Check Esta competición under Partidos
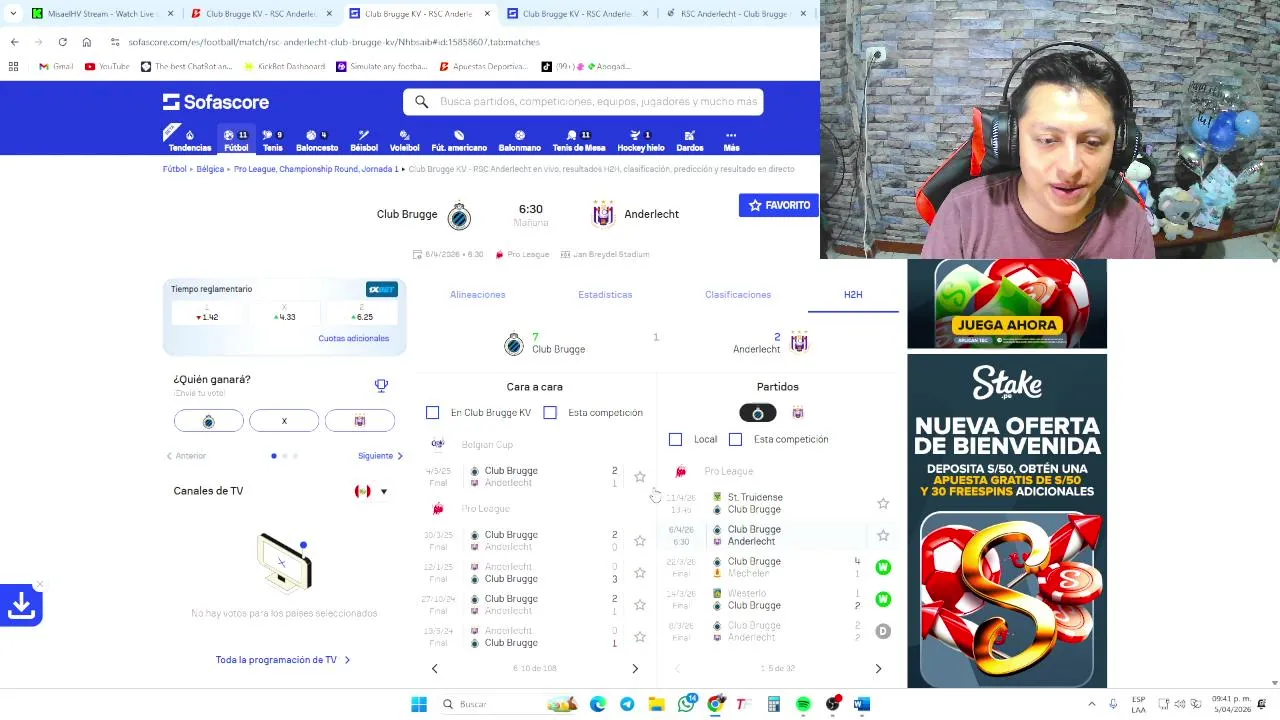The width and height of the screenshot is (1280, 720). 736,439
